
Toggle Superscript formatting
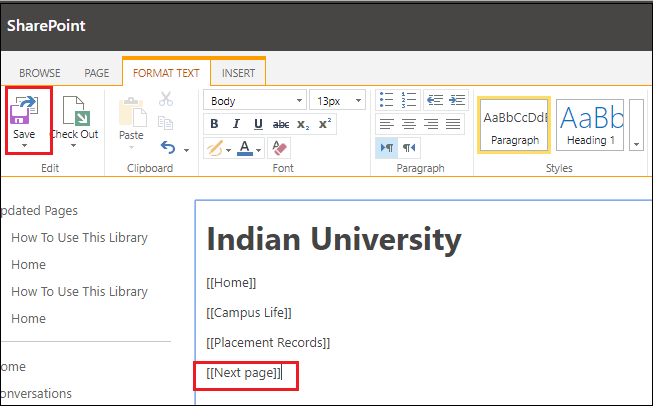325,124
